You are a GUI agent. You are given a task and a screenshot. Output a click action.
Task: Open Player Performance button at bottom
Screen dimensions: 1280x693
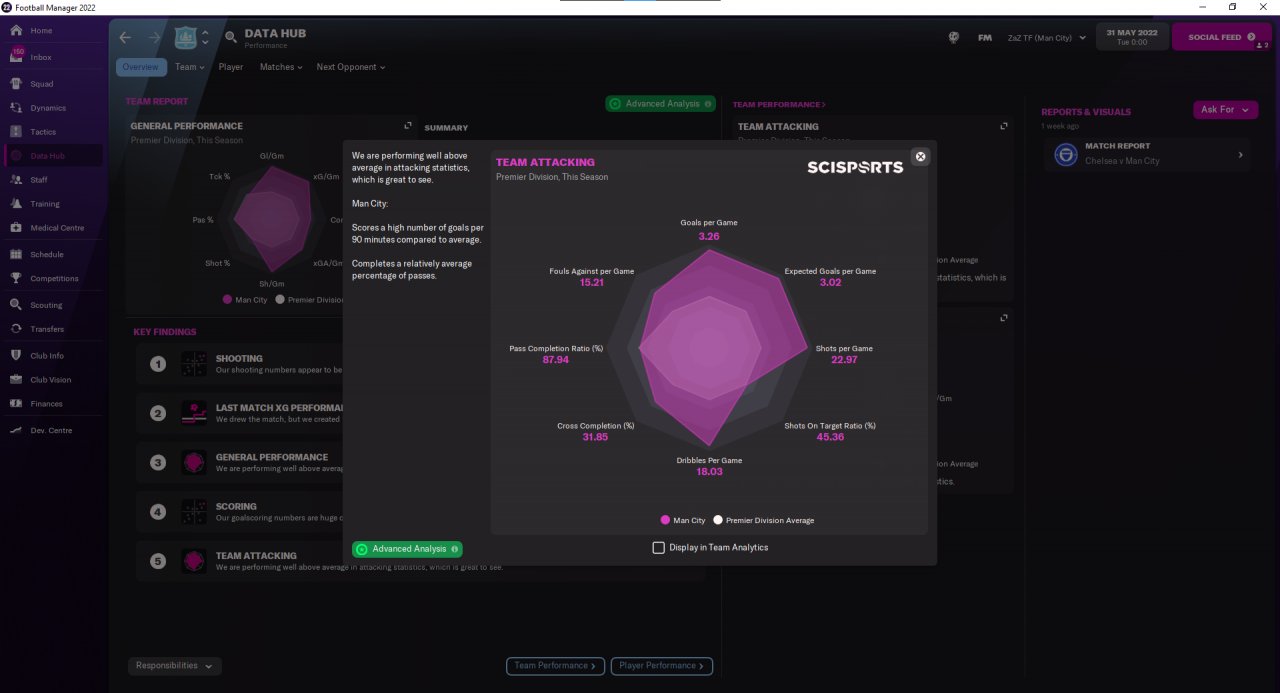pyautogui.click(x=662, y=666)
